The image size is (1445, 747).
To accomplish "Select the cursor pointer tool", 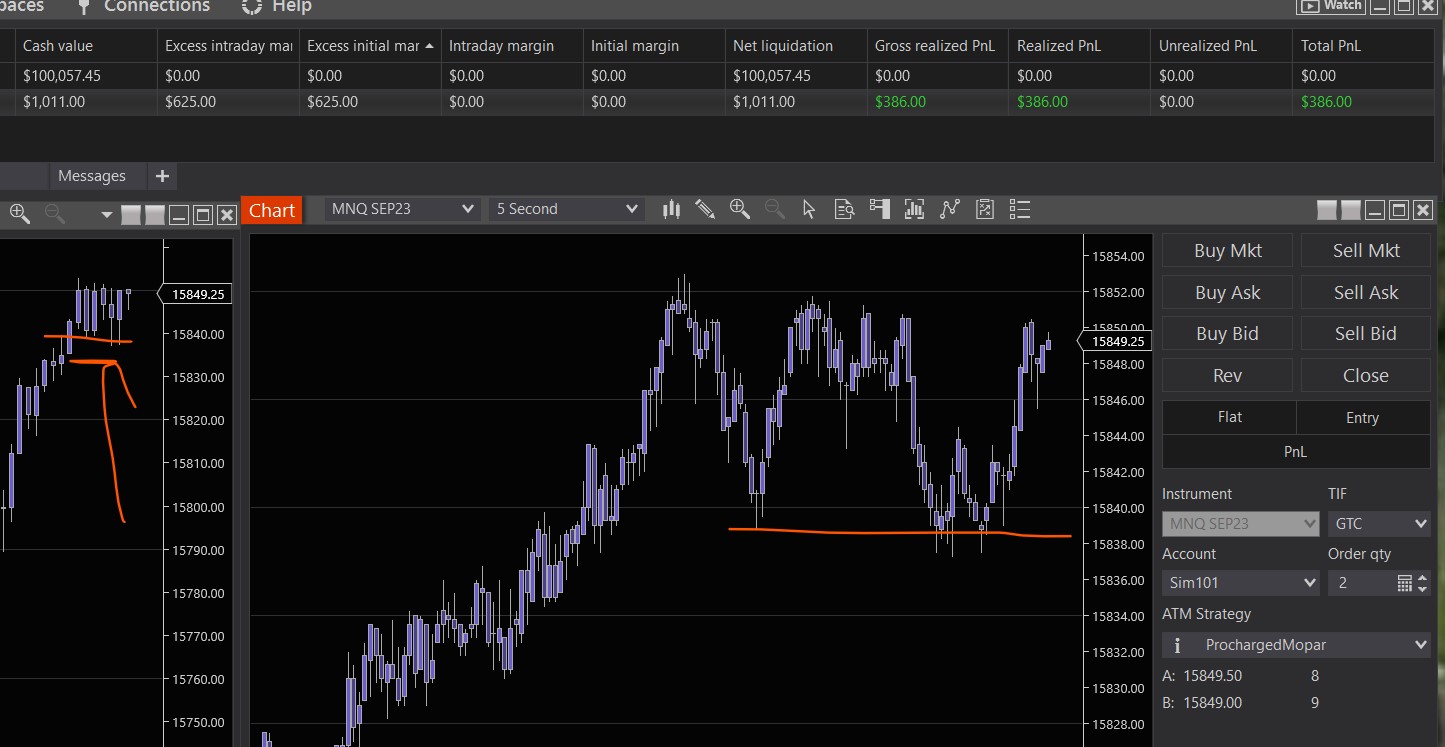I will coord(809,209).
